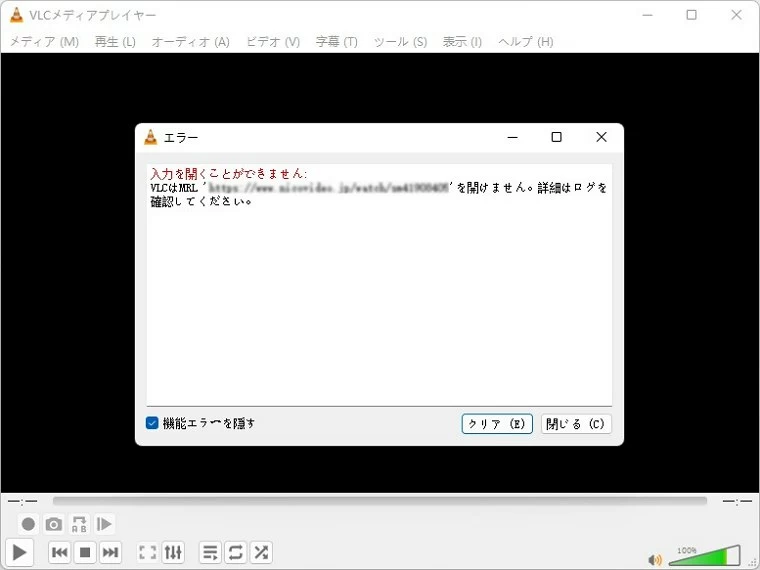Advance frame by frame icon
This screenshot has width=760, height=570.
coord(104,524)
